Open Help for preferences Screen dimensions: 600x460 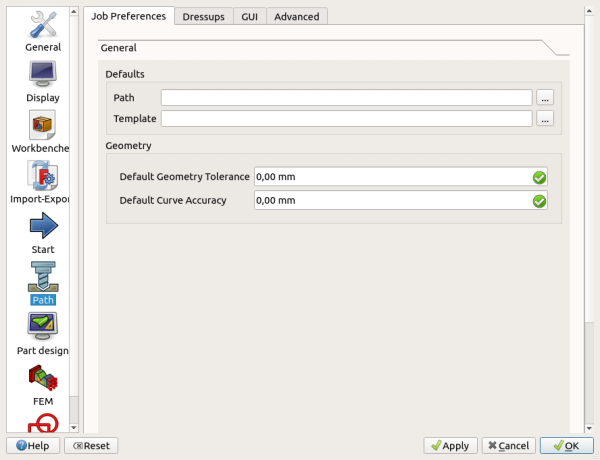pyautogui.click(x=33, y=445)
